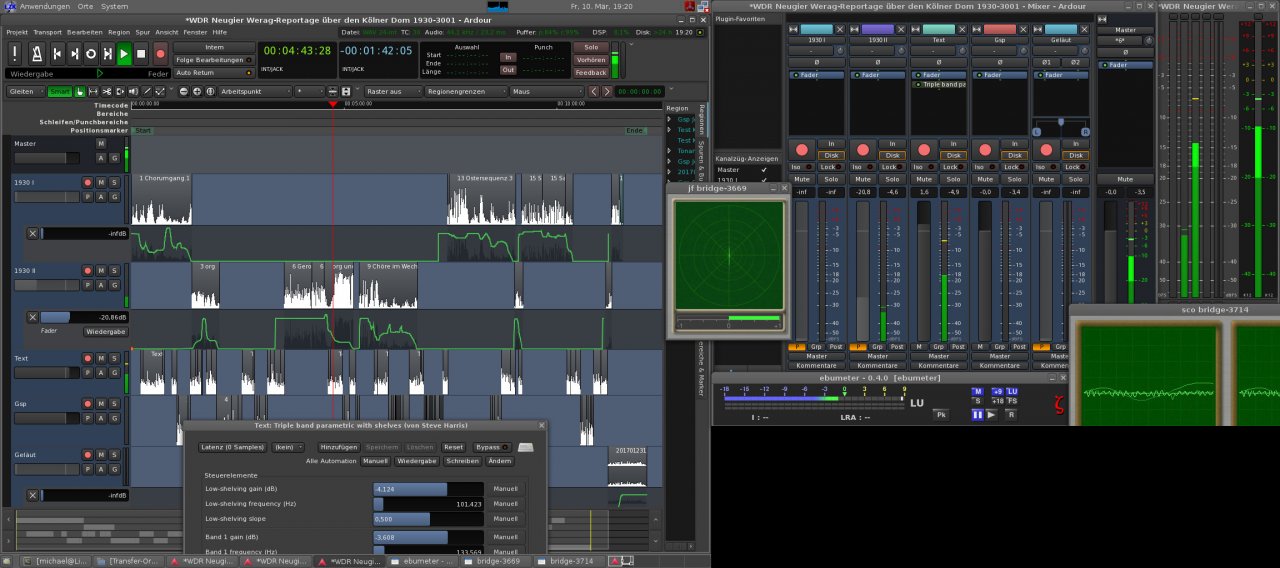Toggle Auto Return option
This screenshot has width=1280, height=568.
click(214, 72)
